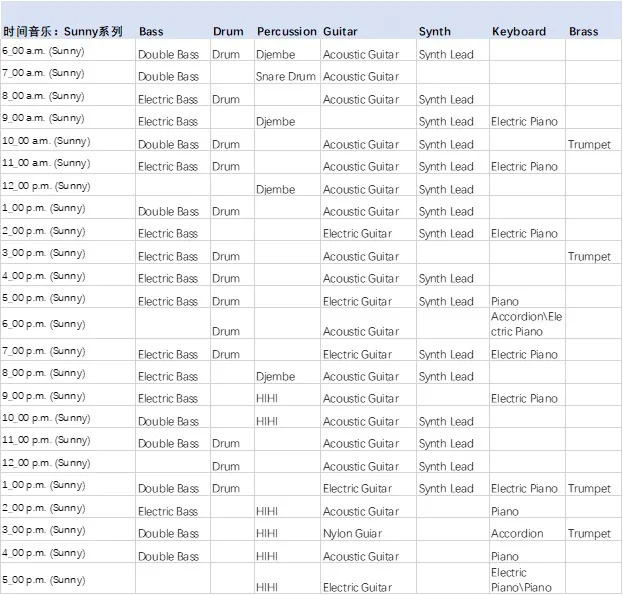
Task: Click 'Double Bass' in the 10_00 a.m. row
Action: [168, 145]
